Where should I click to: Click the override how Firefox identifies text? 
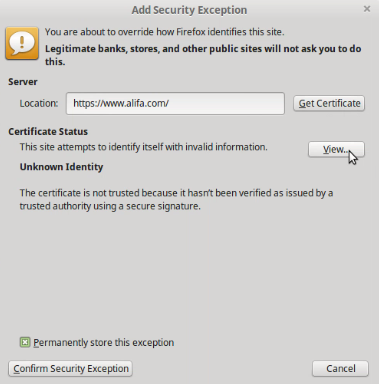point(165,32)
